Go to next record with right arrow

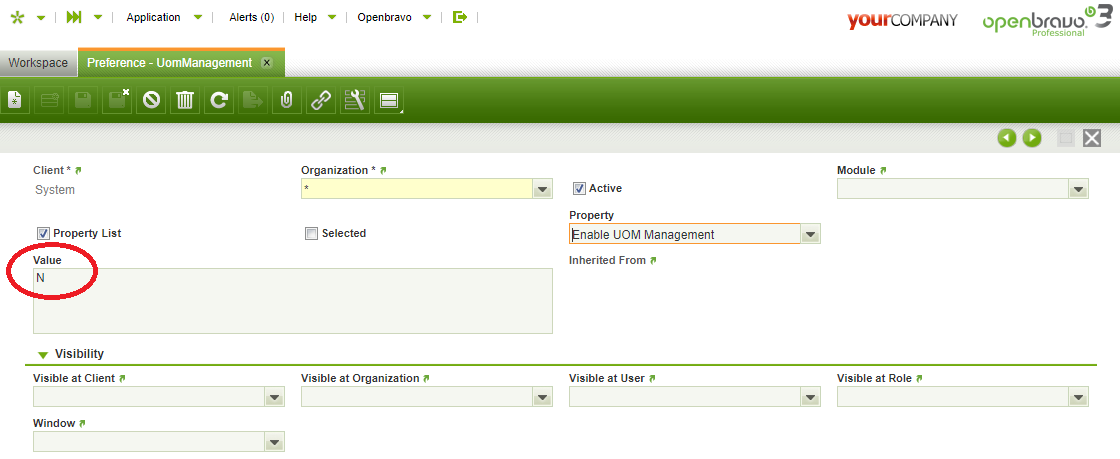tap(1032, 138)
